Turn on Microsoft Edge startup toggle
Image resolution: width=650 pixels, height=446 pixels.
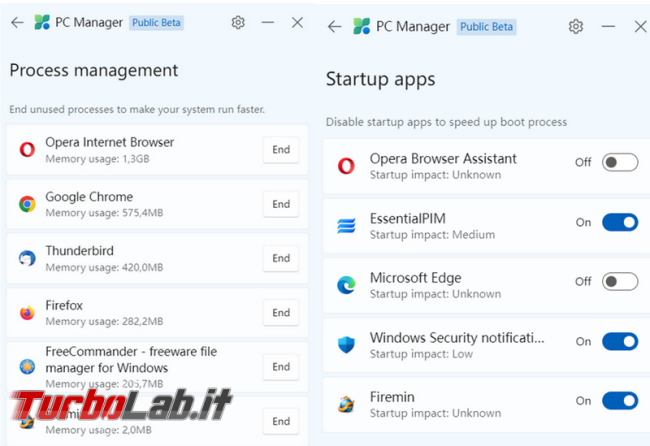(620, 281)
